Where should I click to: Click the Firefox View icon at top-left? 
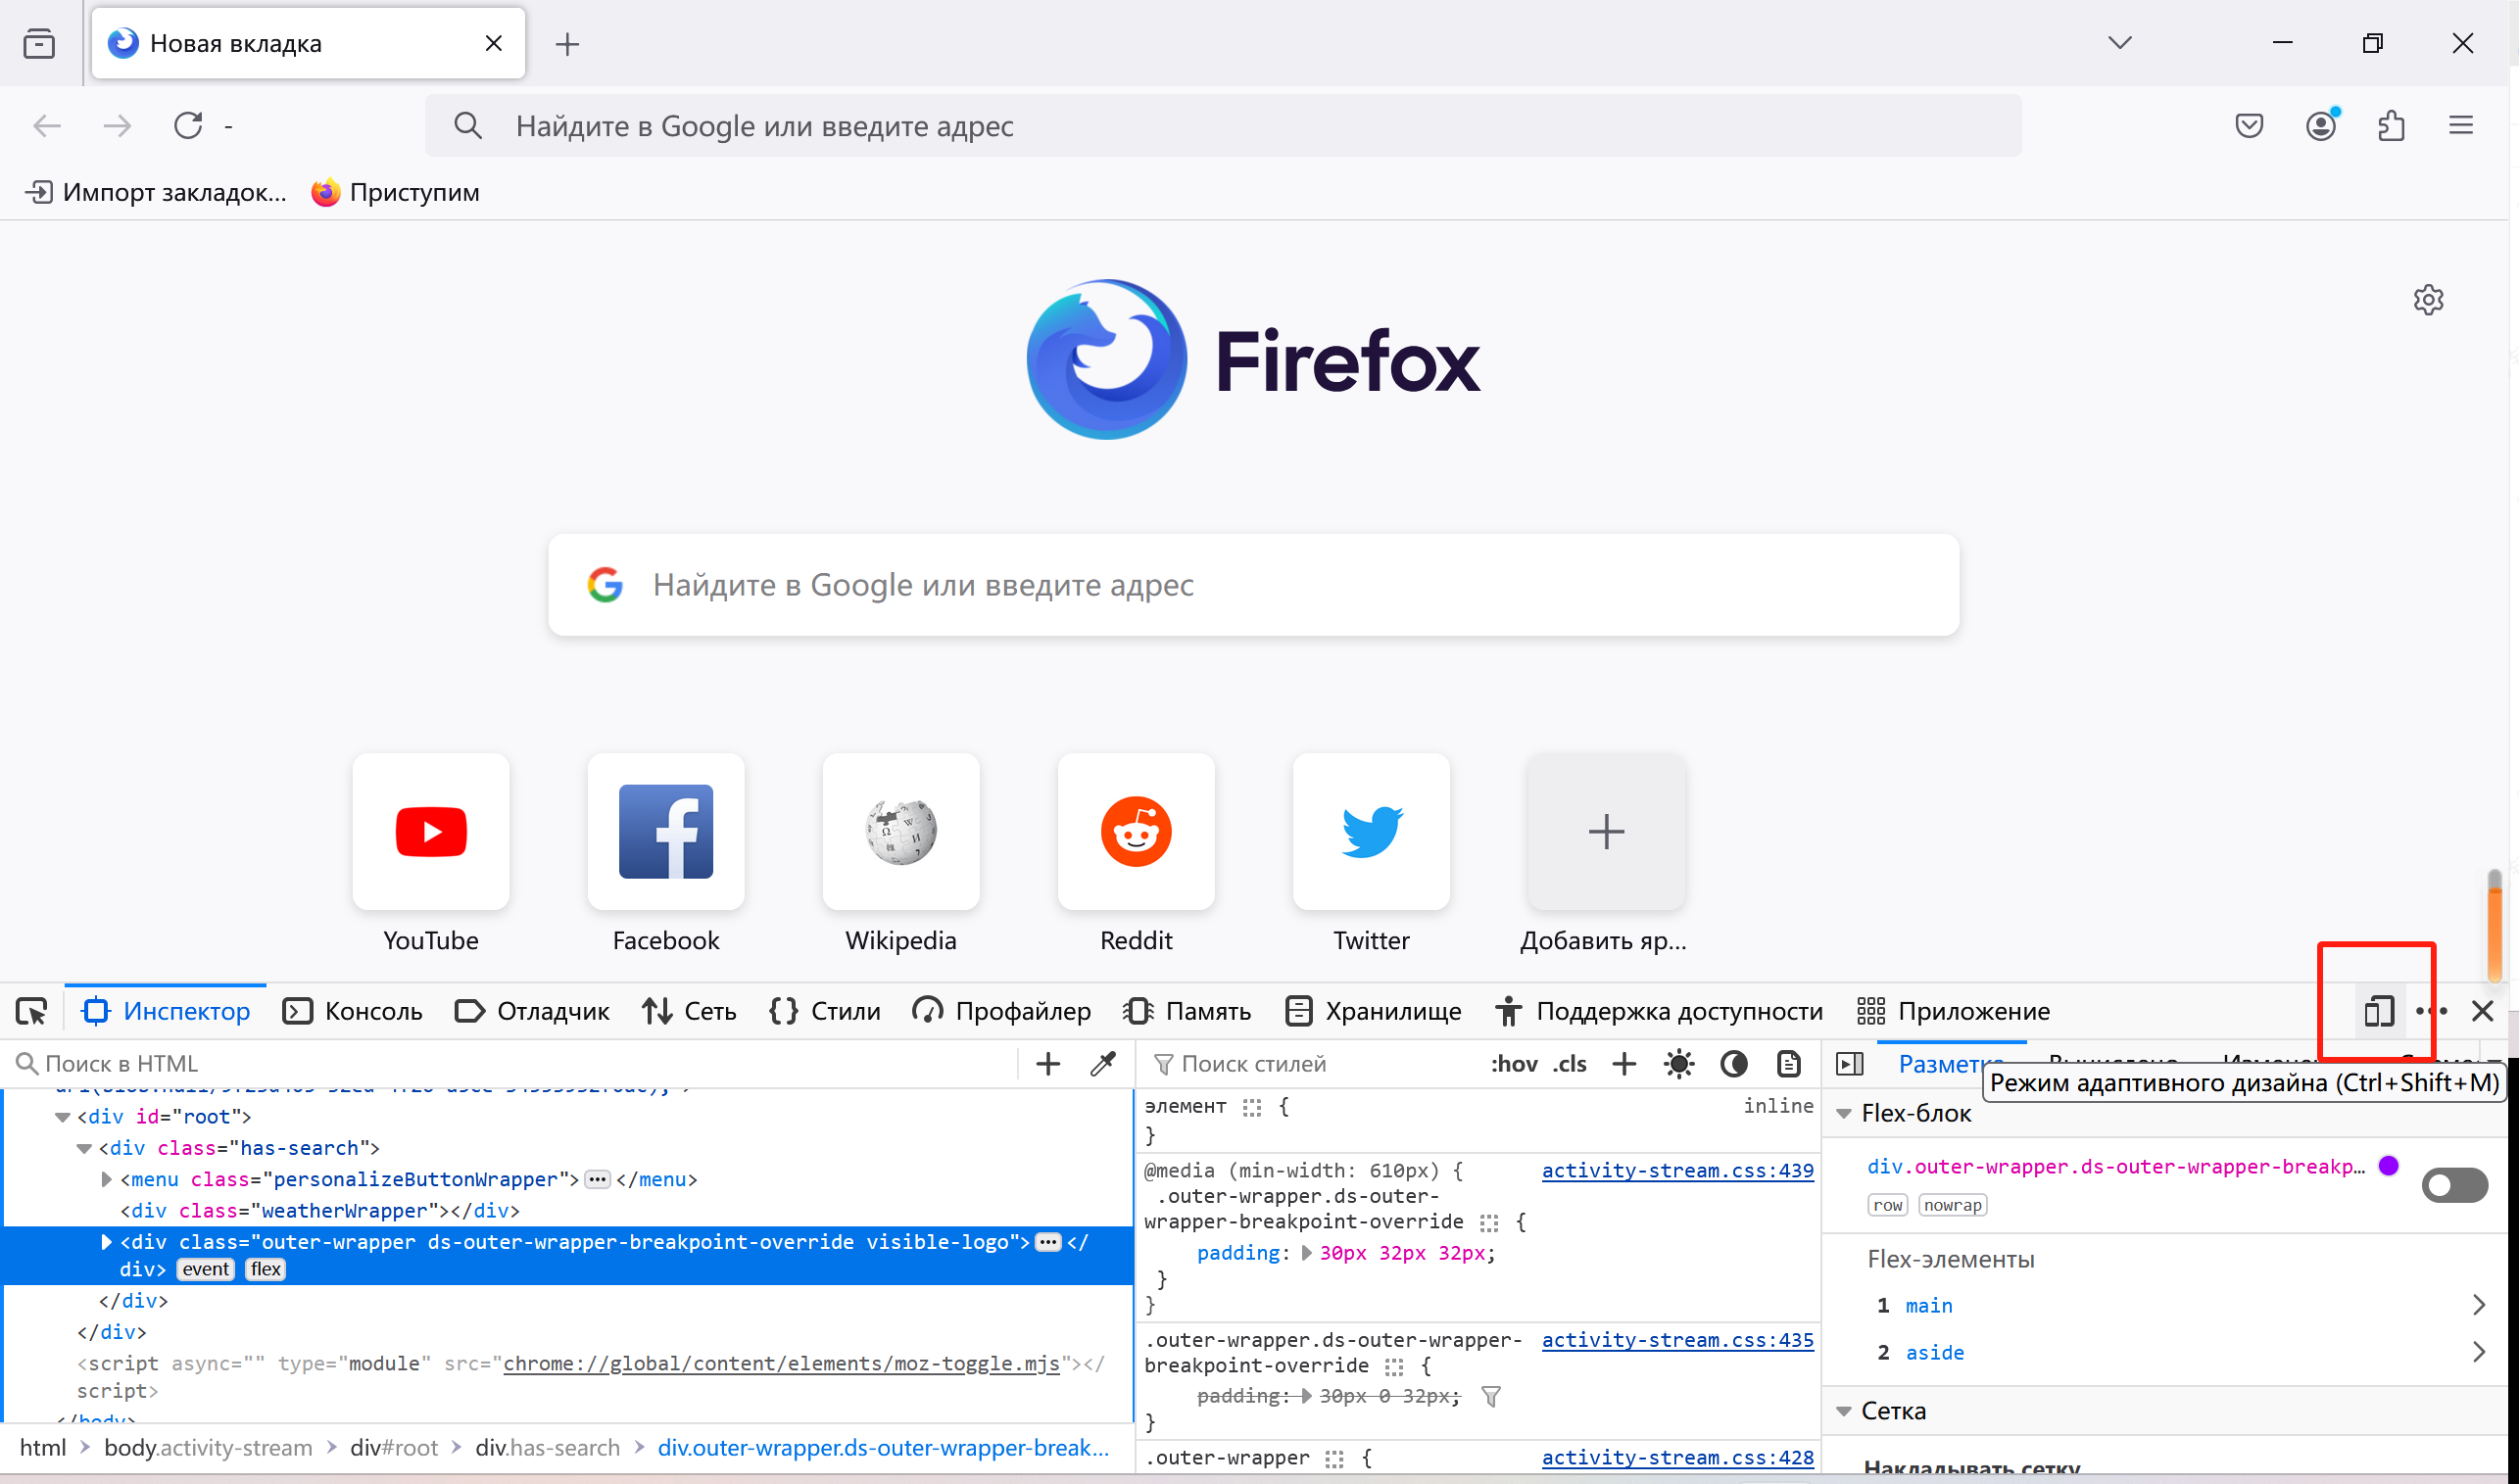coord(39,43)
